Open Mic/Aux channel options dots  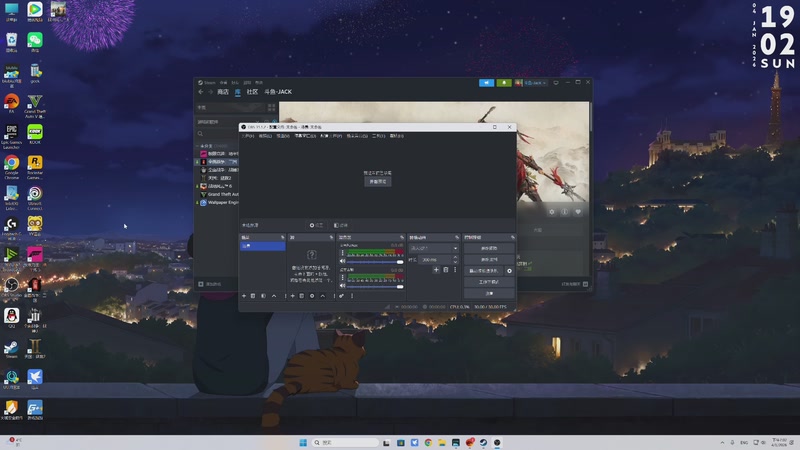342,278
